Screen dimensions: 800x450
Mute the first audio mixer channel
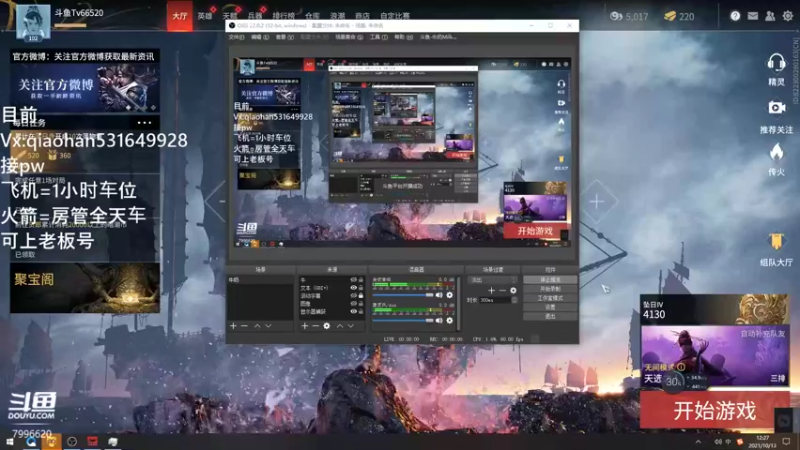pos(439,295)
